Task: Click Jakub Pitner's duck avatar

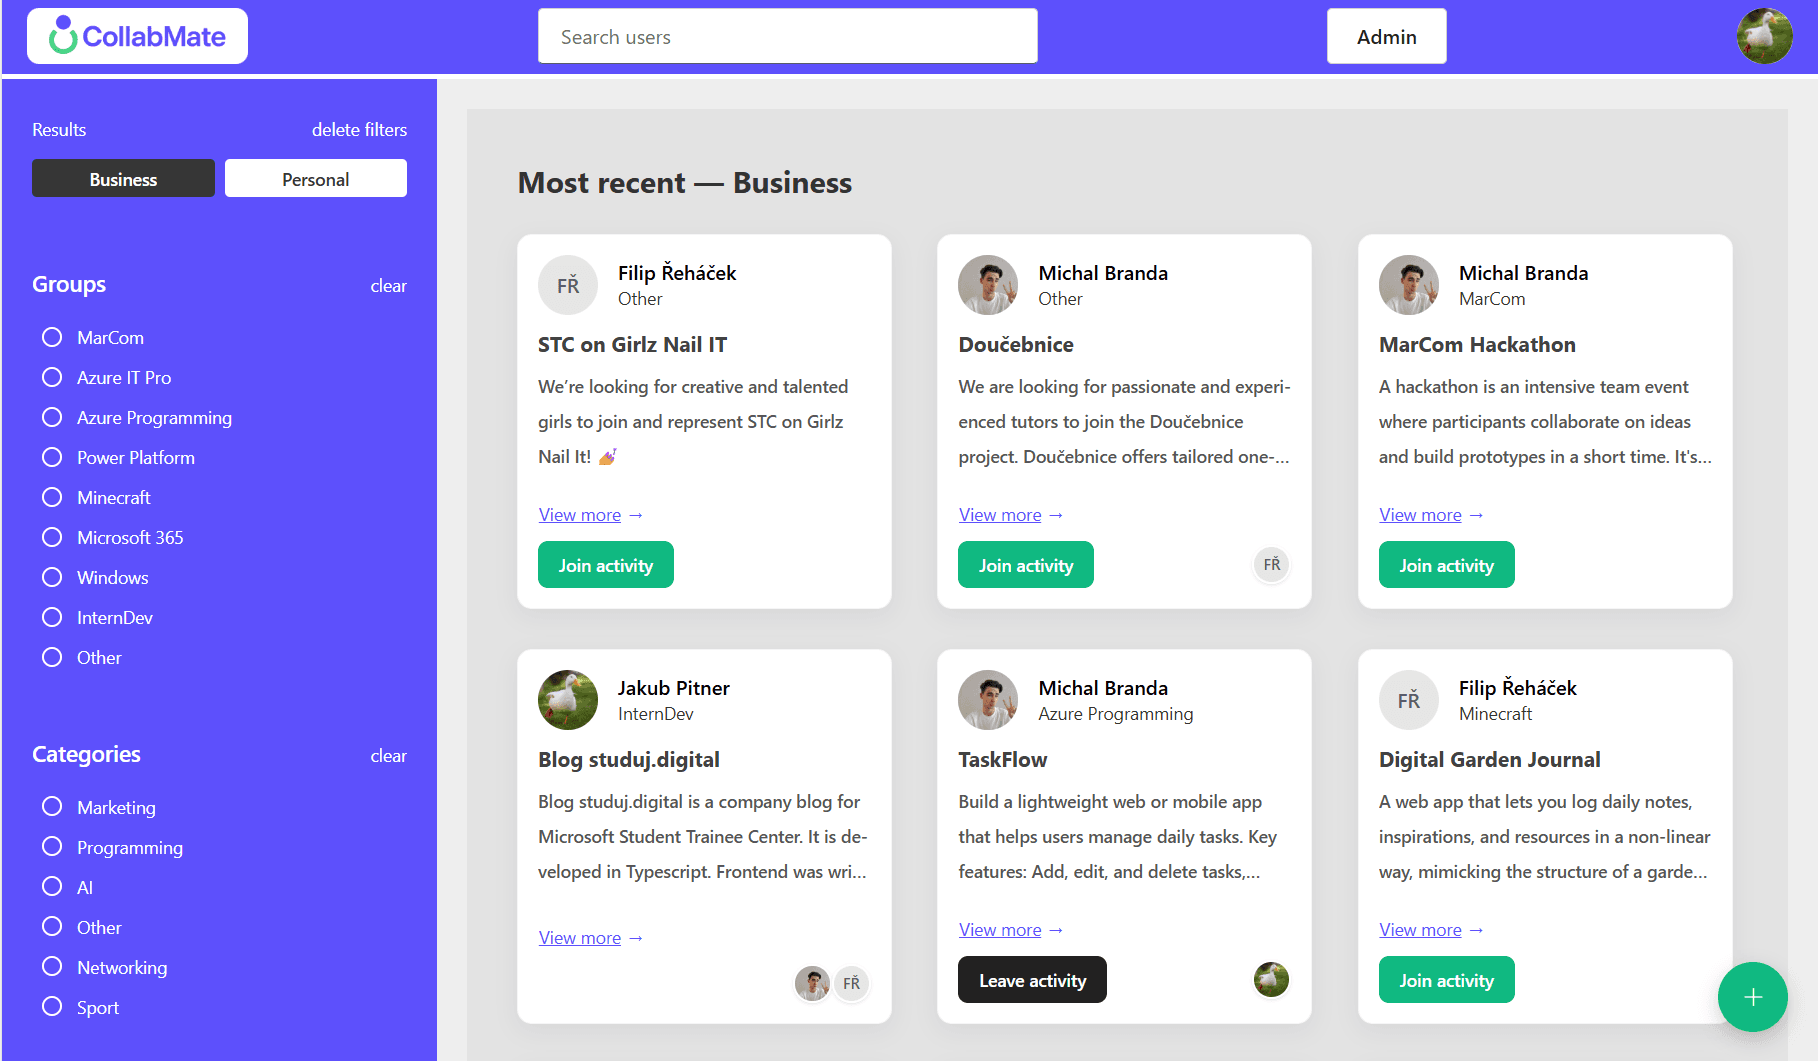Action: [x=568, y=700]
